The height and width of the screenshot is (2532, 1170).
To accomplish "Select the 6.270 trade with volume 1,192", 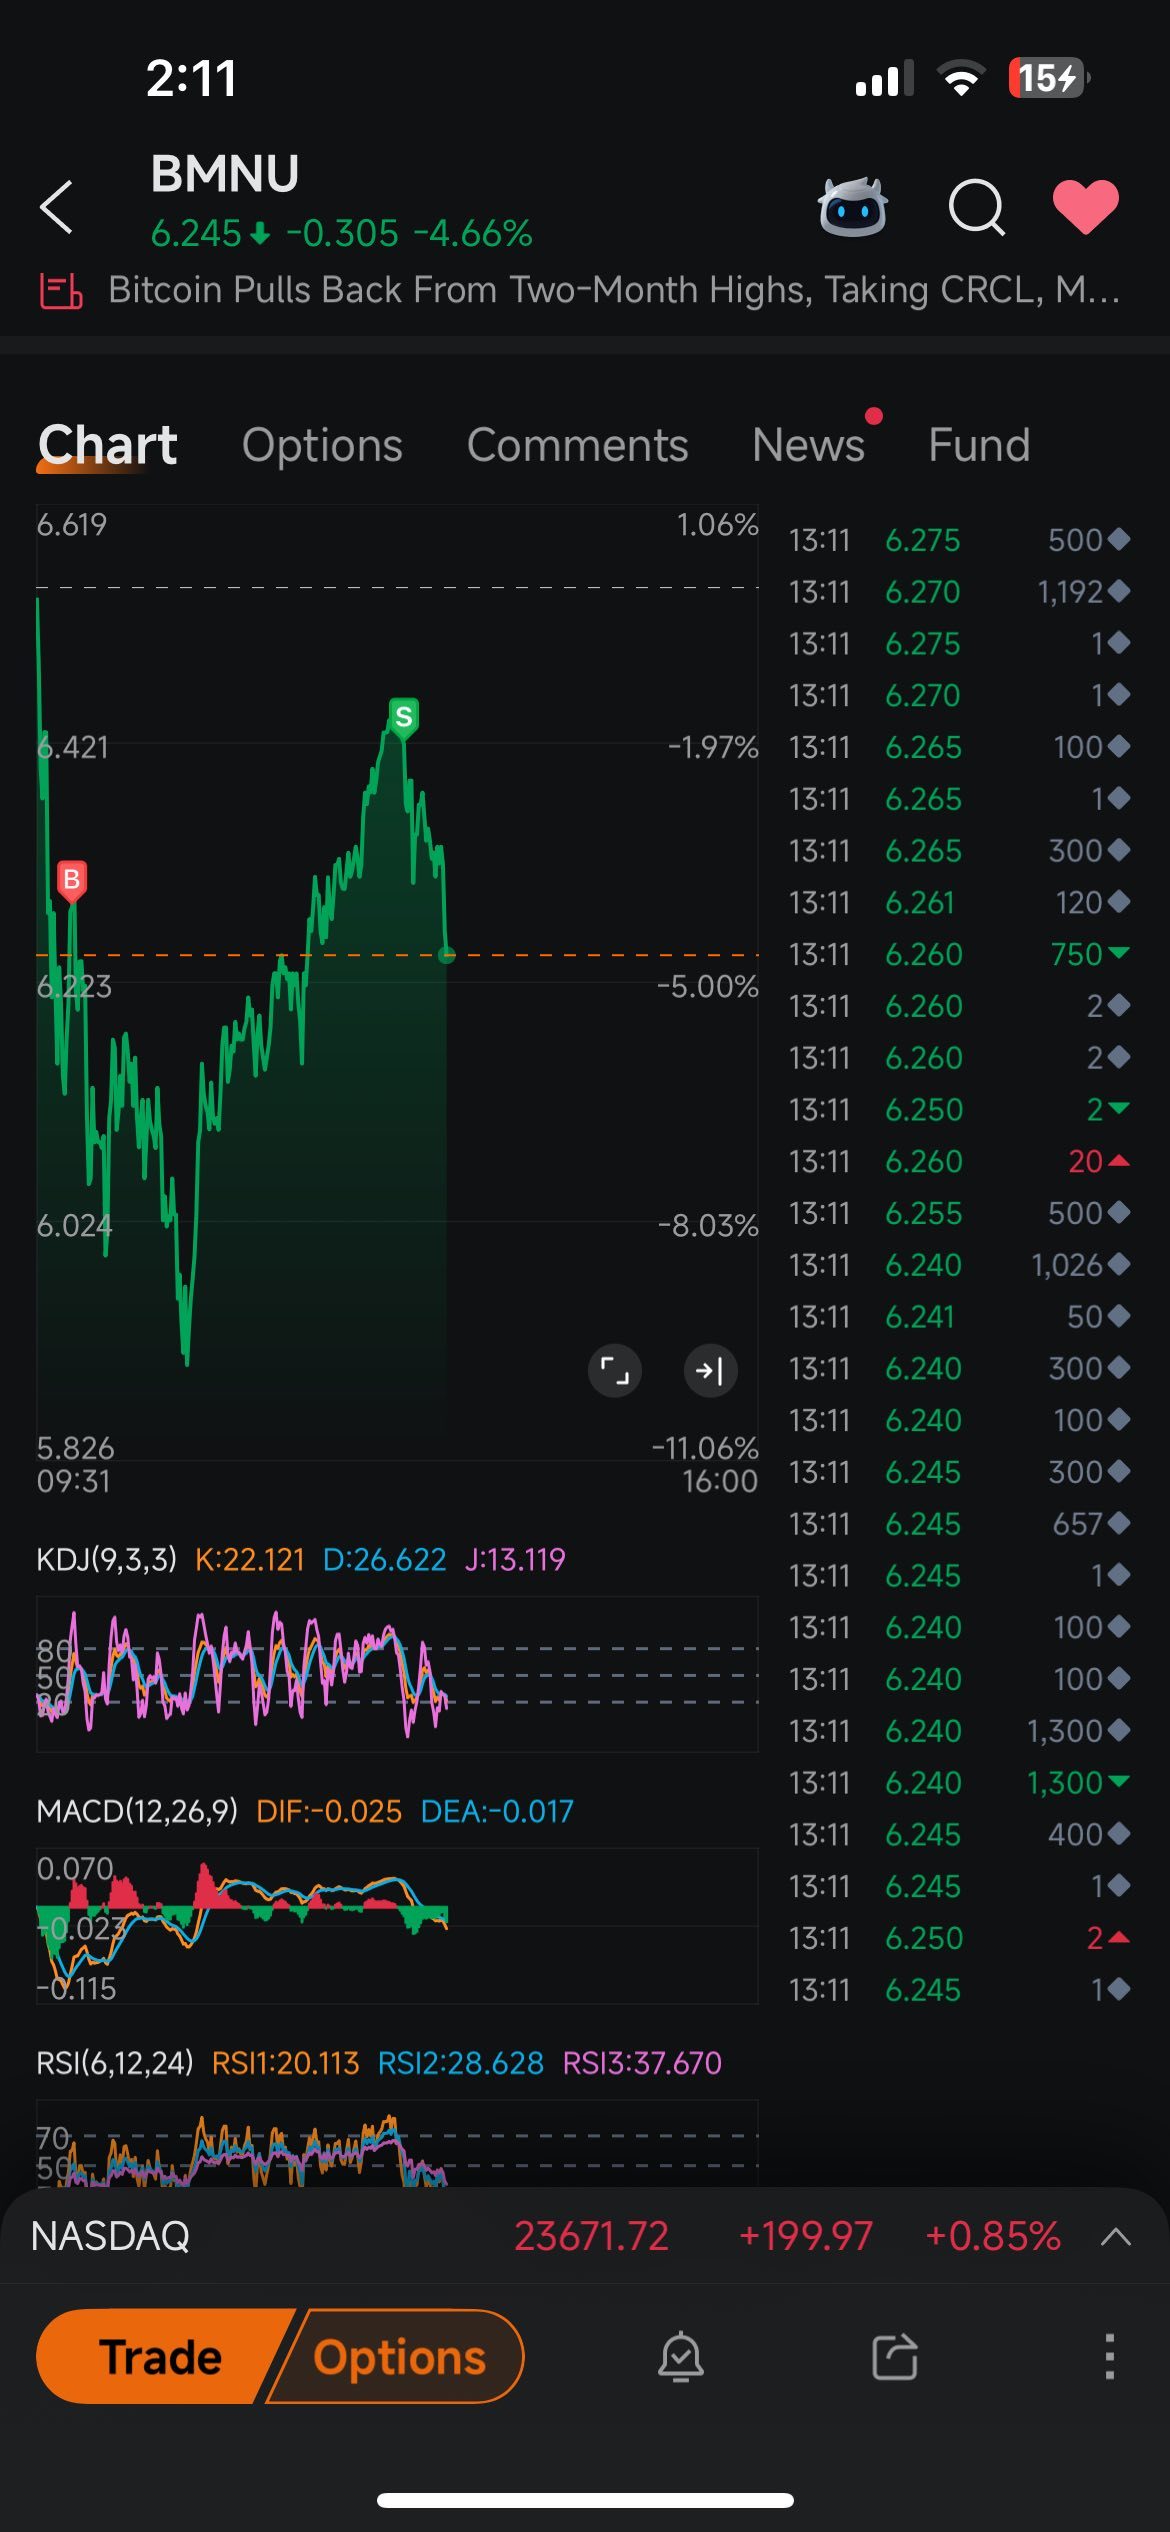I will (x=959, y=592).
